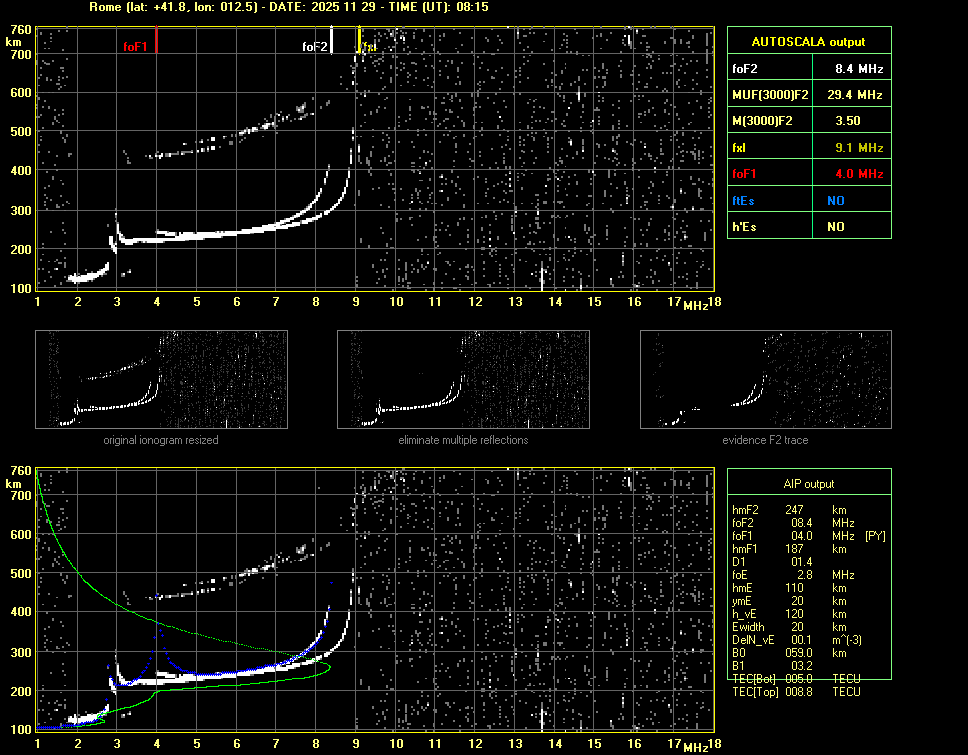
Task: Open the 'eliminate multiple reflections' thumbnail
Action: (463, 378)
